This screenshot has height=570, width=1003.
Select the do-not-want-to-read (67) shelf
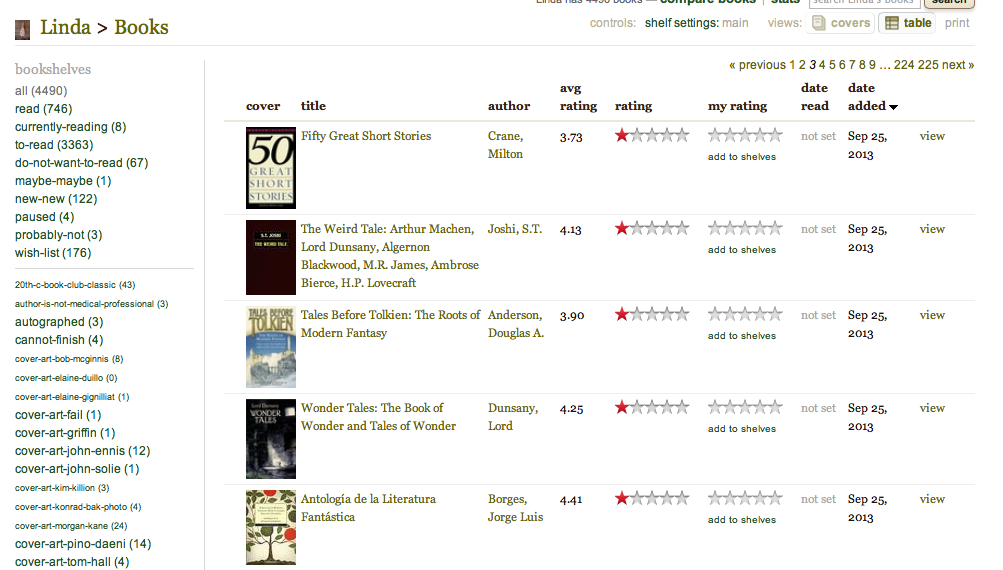(x=81, y=162)
